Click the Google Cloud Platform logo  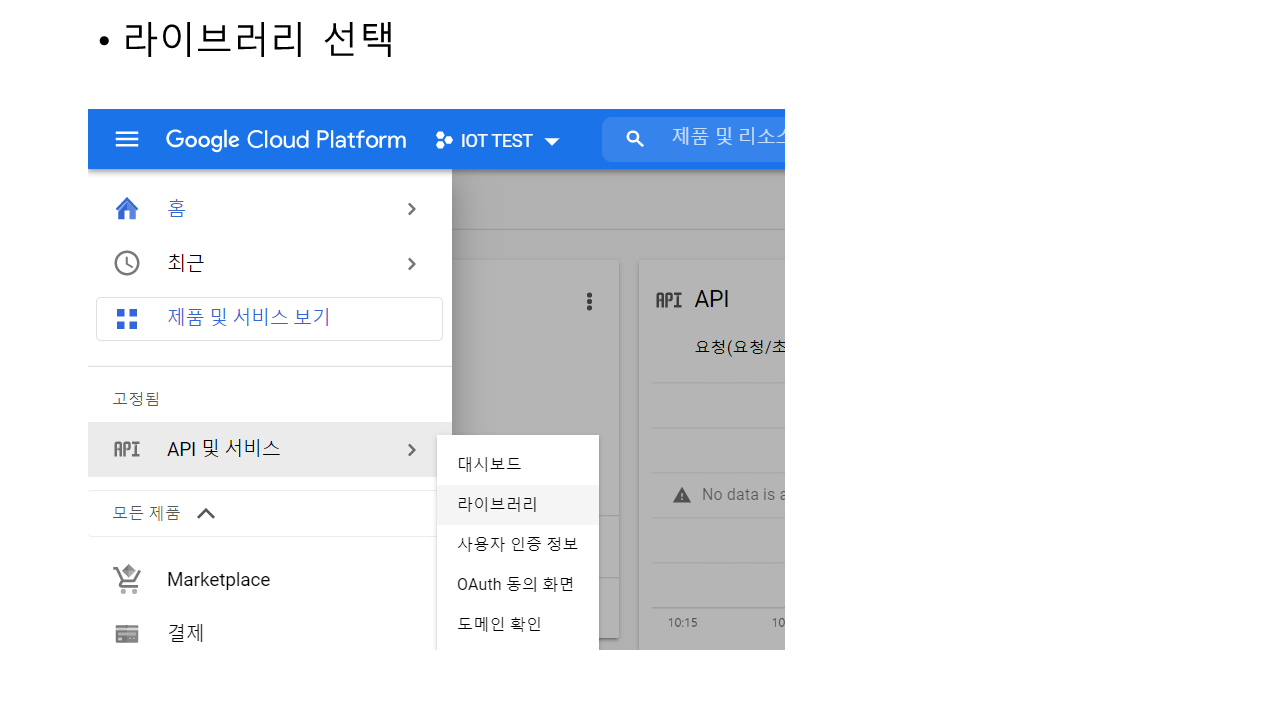pos(286,140)
